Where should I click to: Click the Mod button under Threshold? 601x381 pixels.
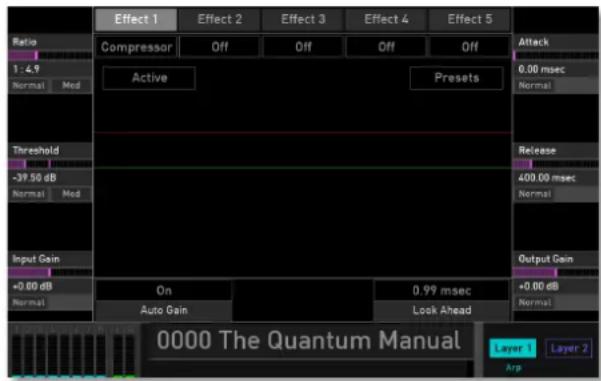pyautogui.click(x=71, y=194)
